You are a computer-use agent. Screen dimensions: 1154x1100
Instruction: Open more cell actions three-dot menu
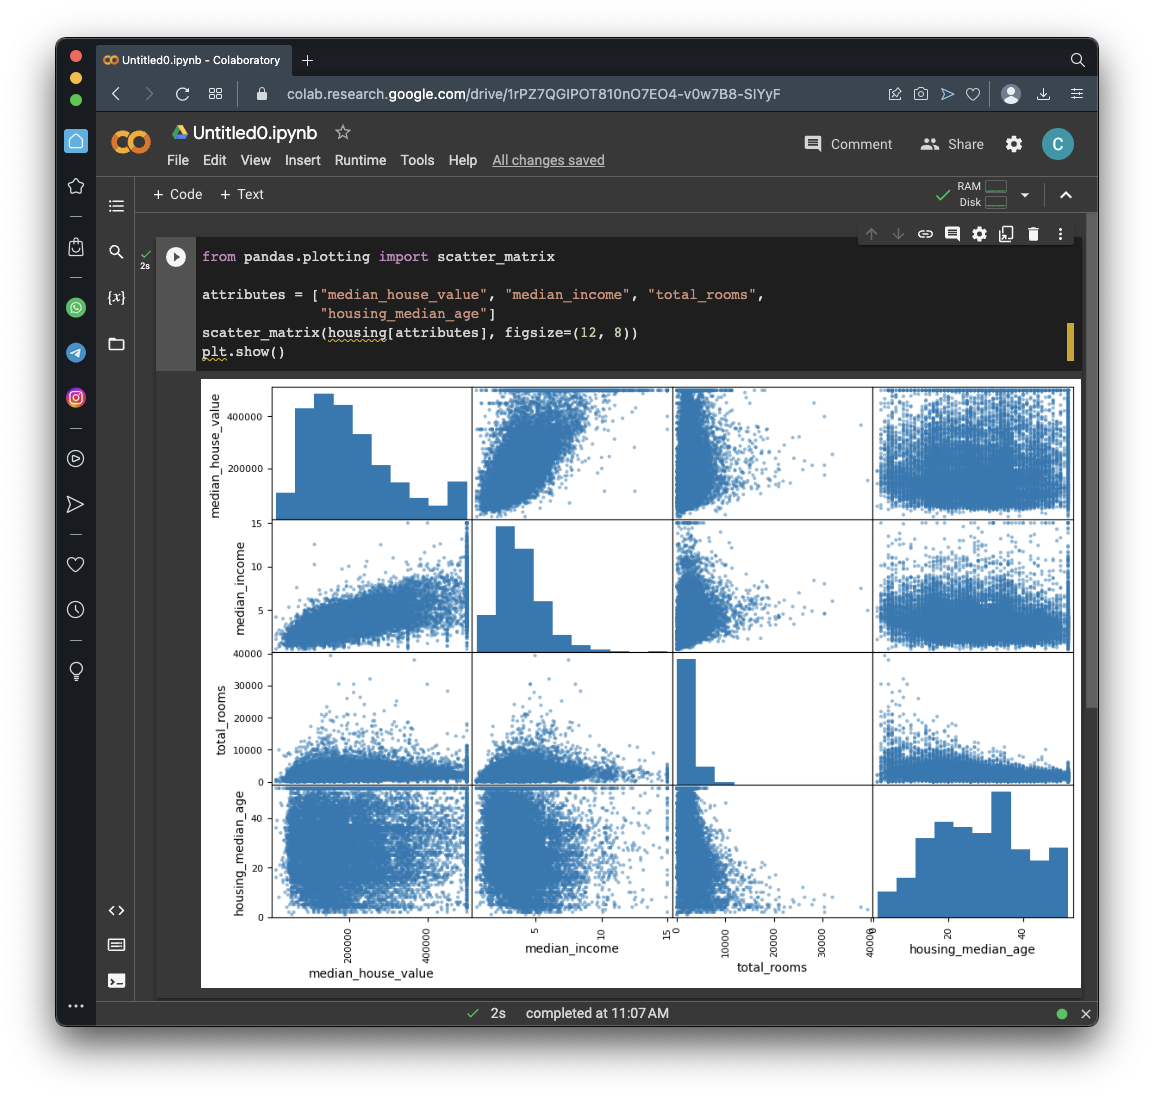pyautogui.click(x=1060, y=234)
